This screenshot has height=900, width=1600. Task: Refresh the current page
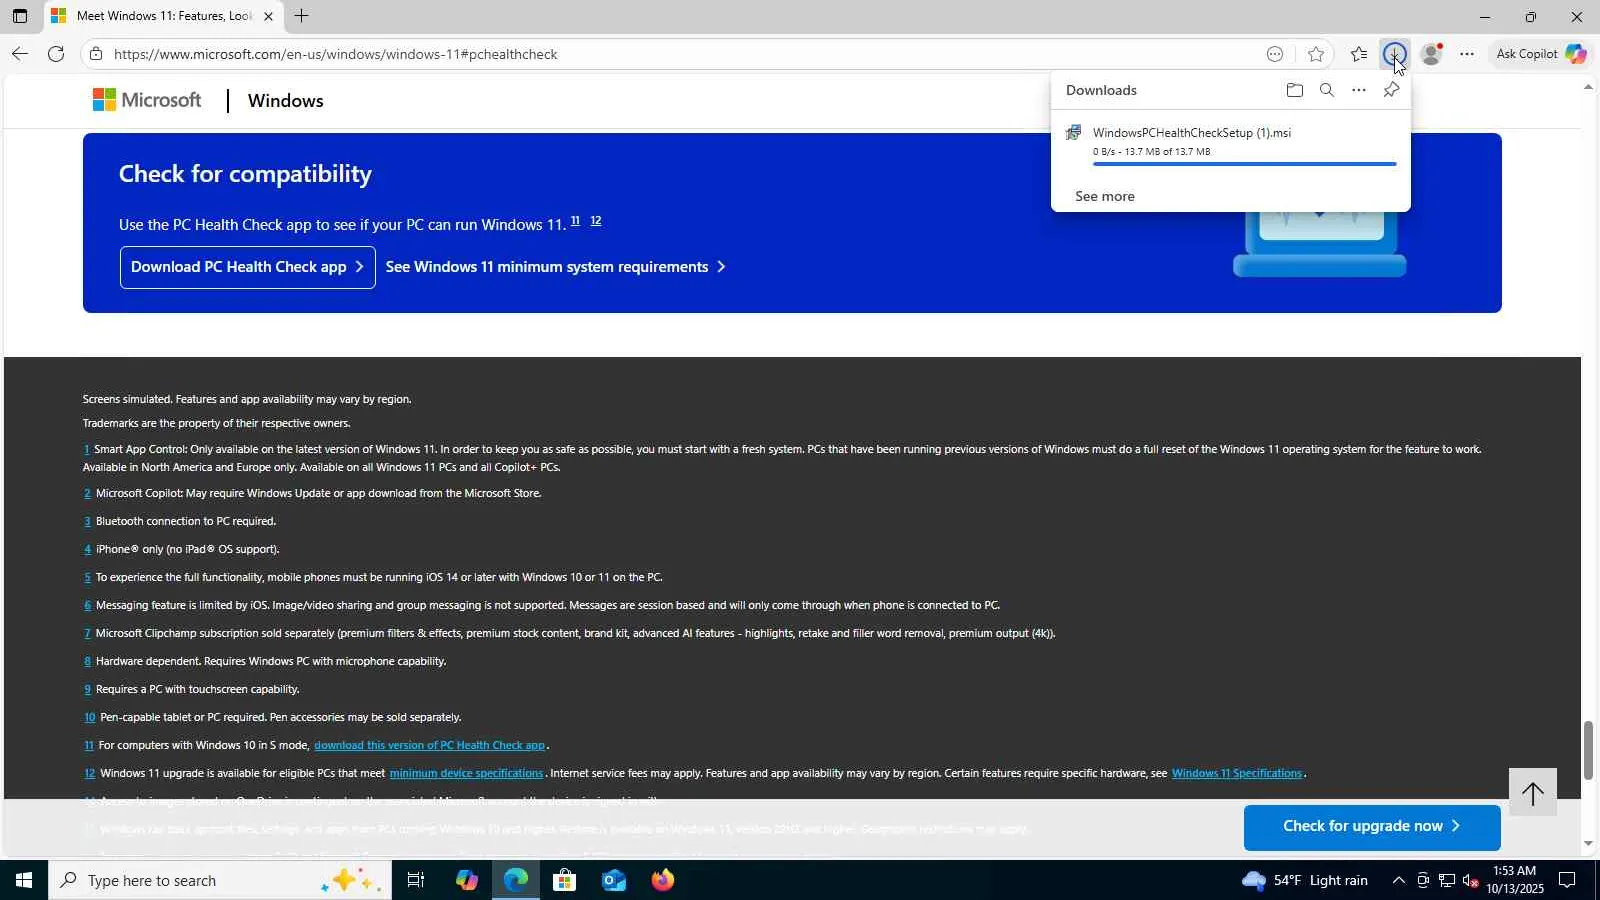(56, 54)
